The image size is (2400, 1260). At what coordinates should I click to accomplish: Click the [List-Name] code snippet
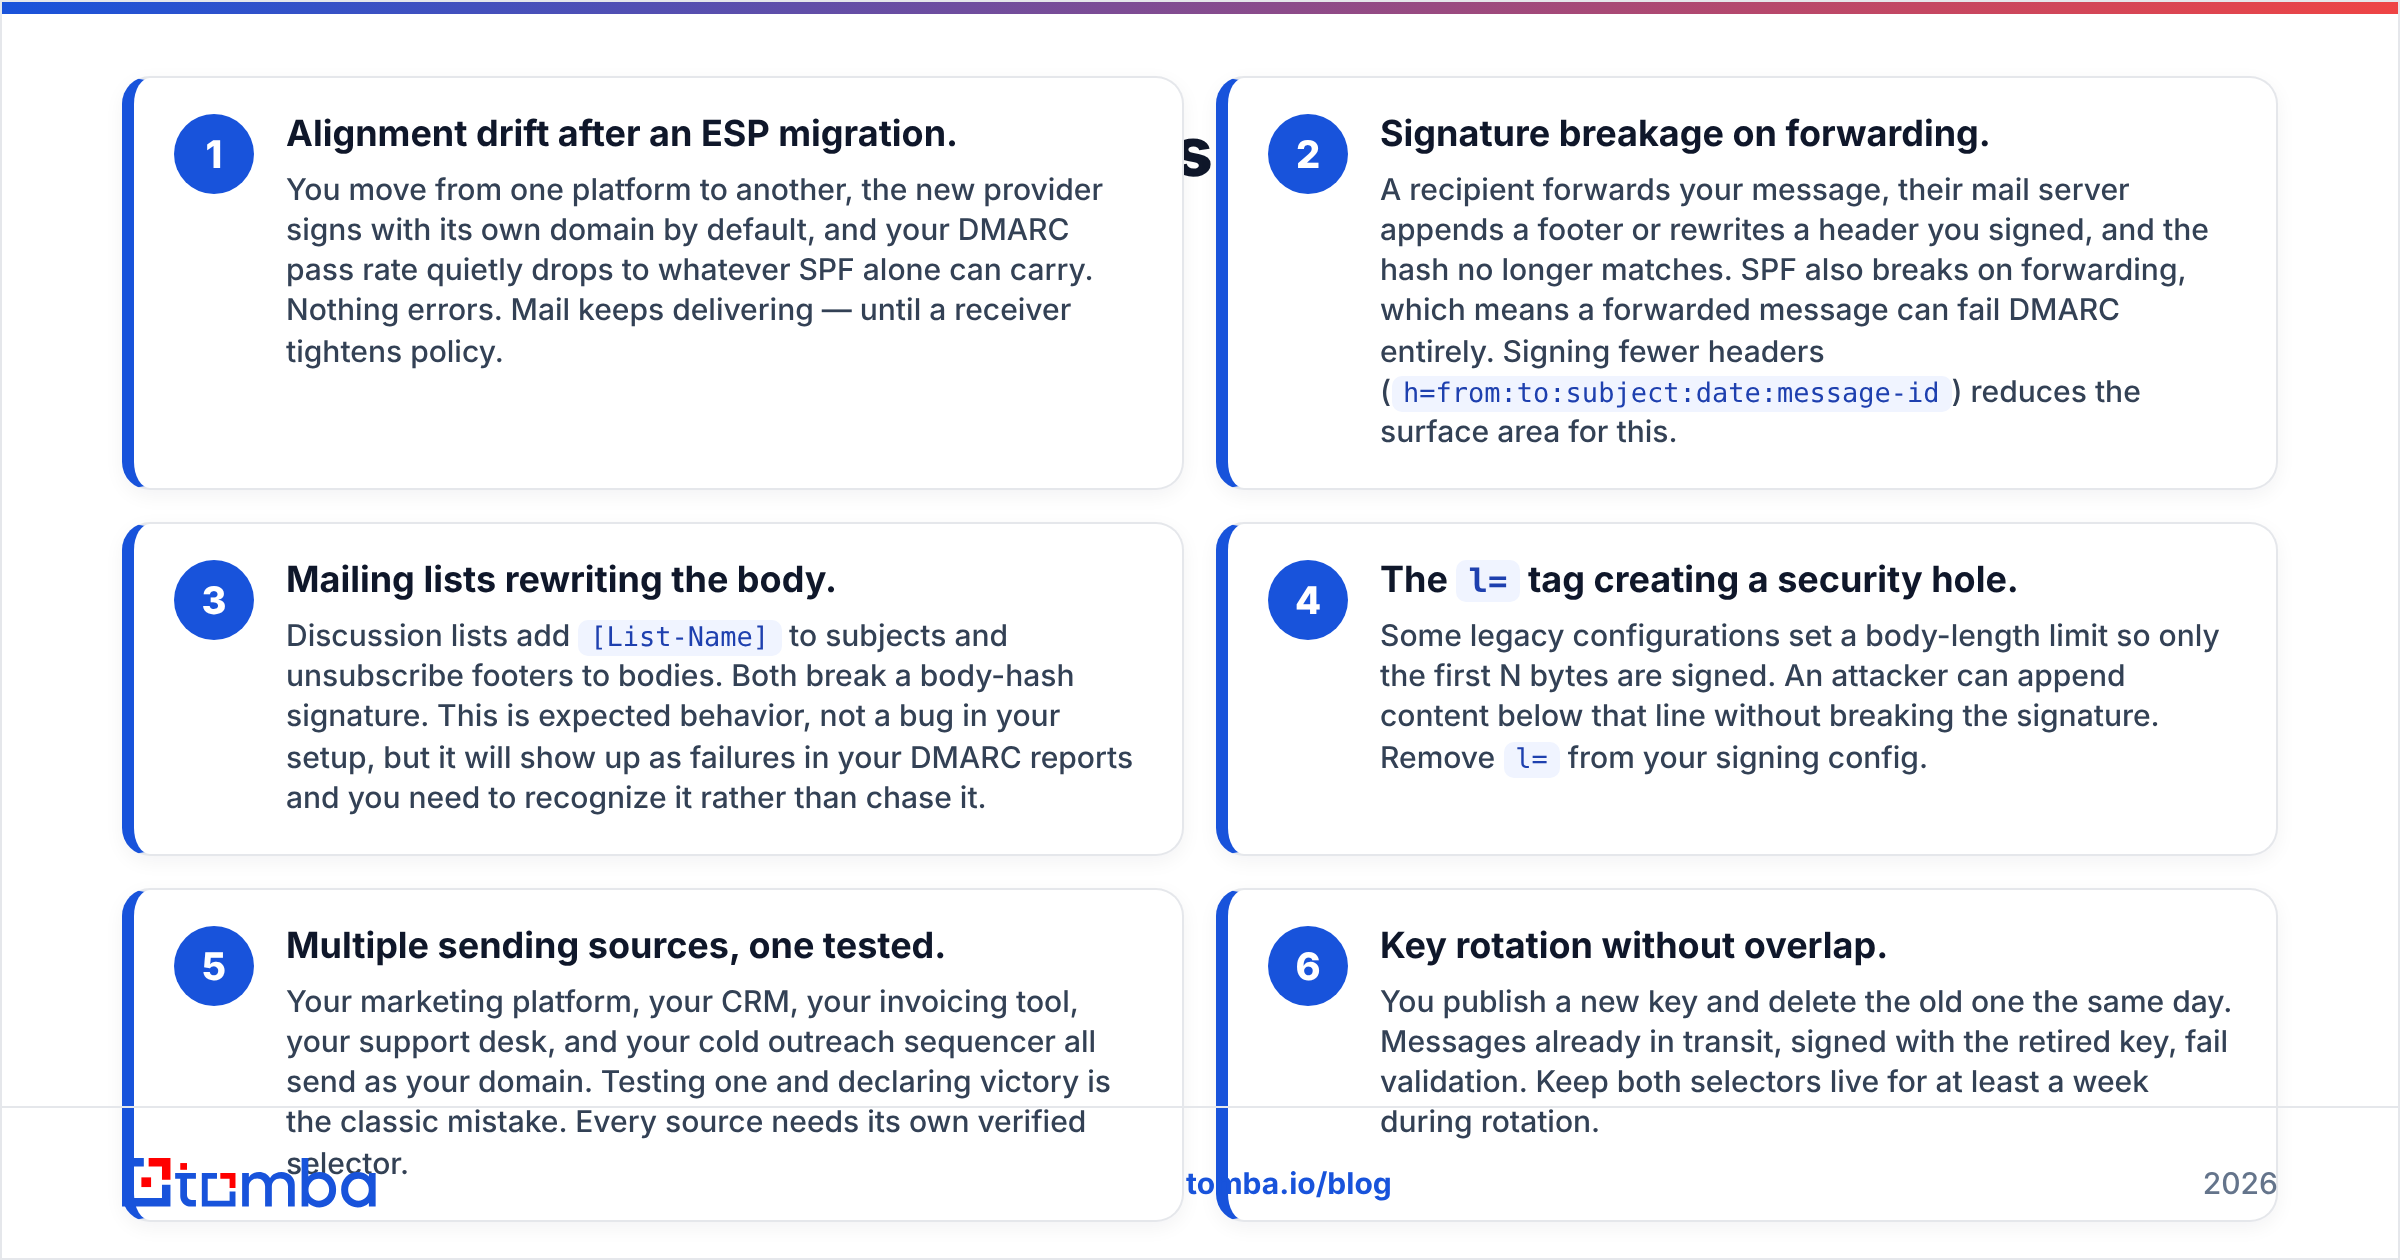(679, 637)
